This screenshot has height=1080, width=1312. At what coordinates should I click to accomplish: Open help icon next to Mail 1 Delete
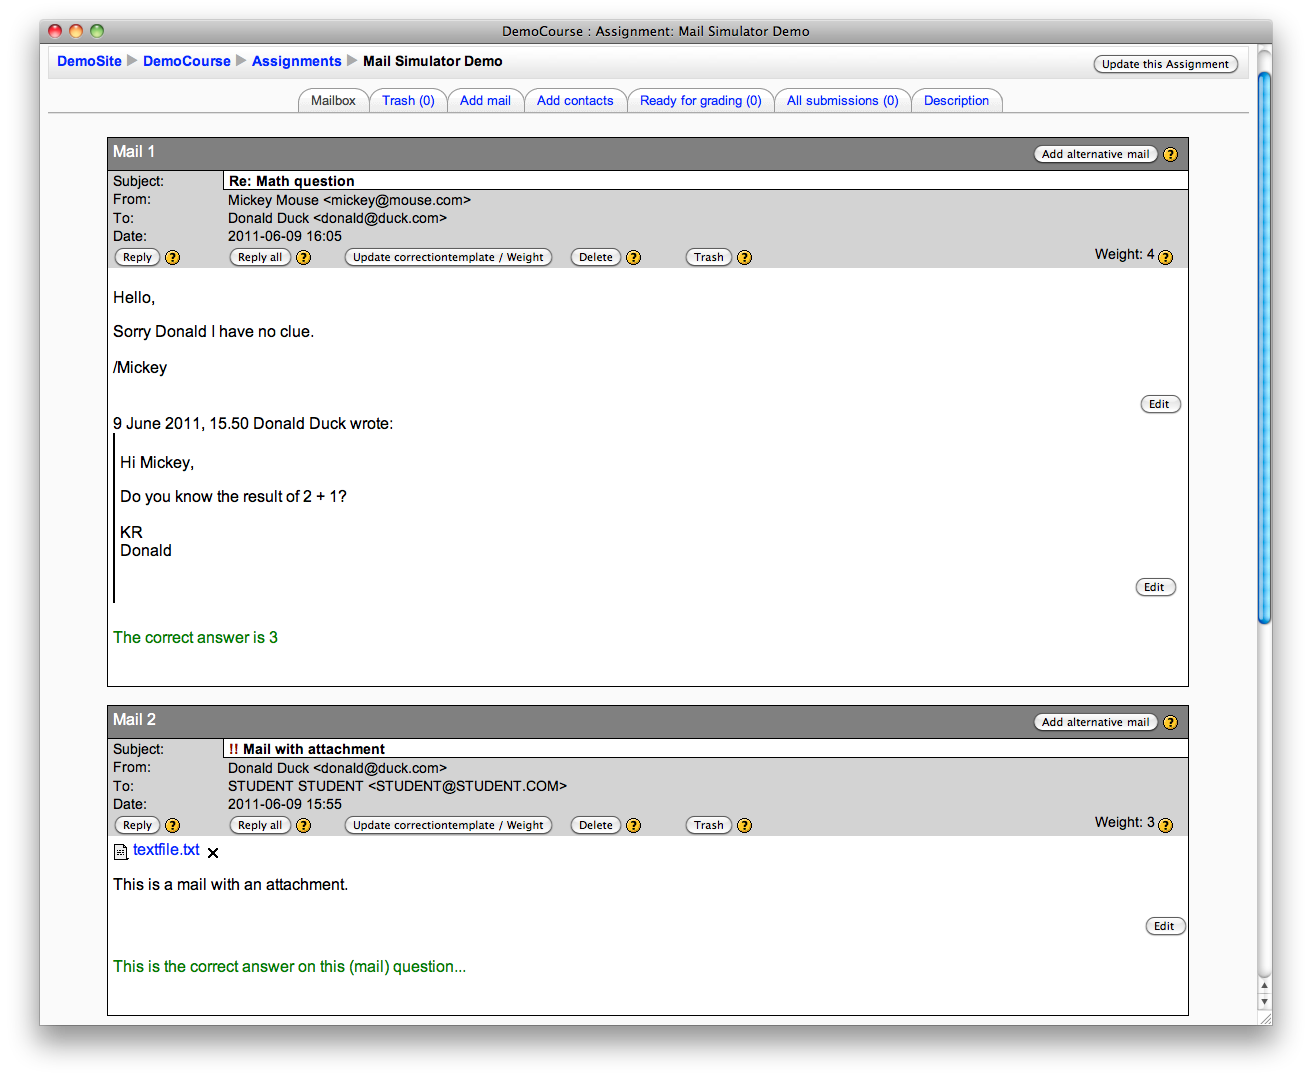coord(633,258)
